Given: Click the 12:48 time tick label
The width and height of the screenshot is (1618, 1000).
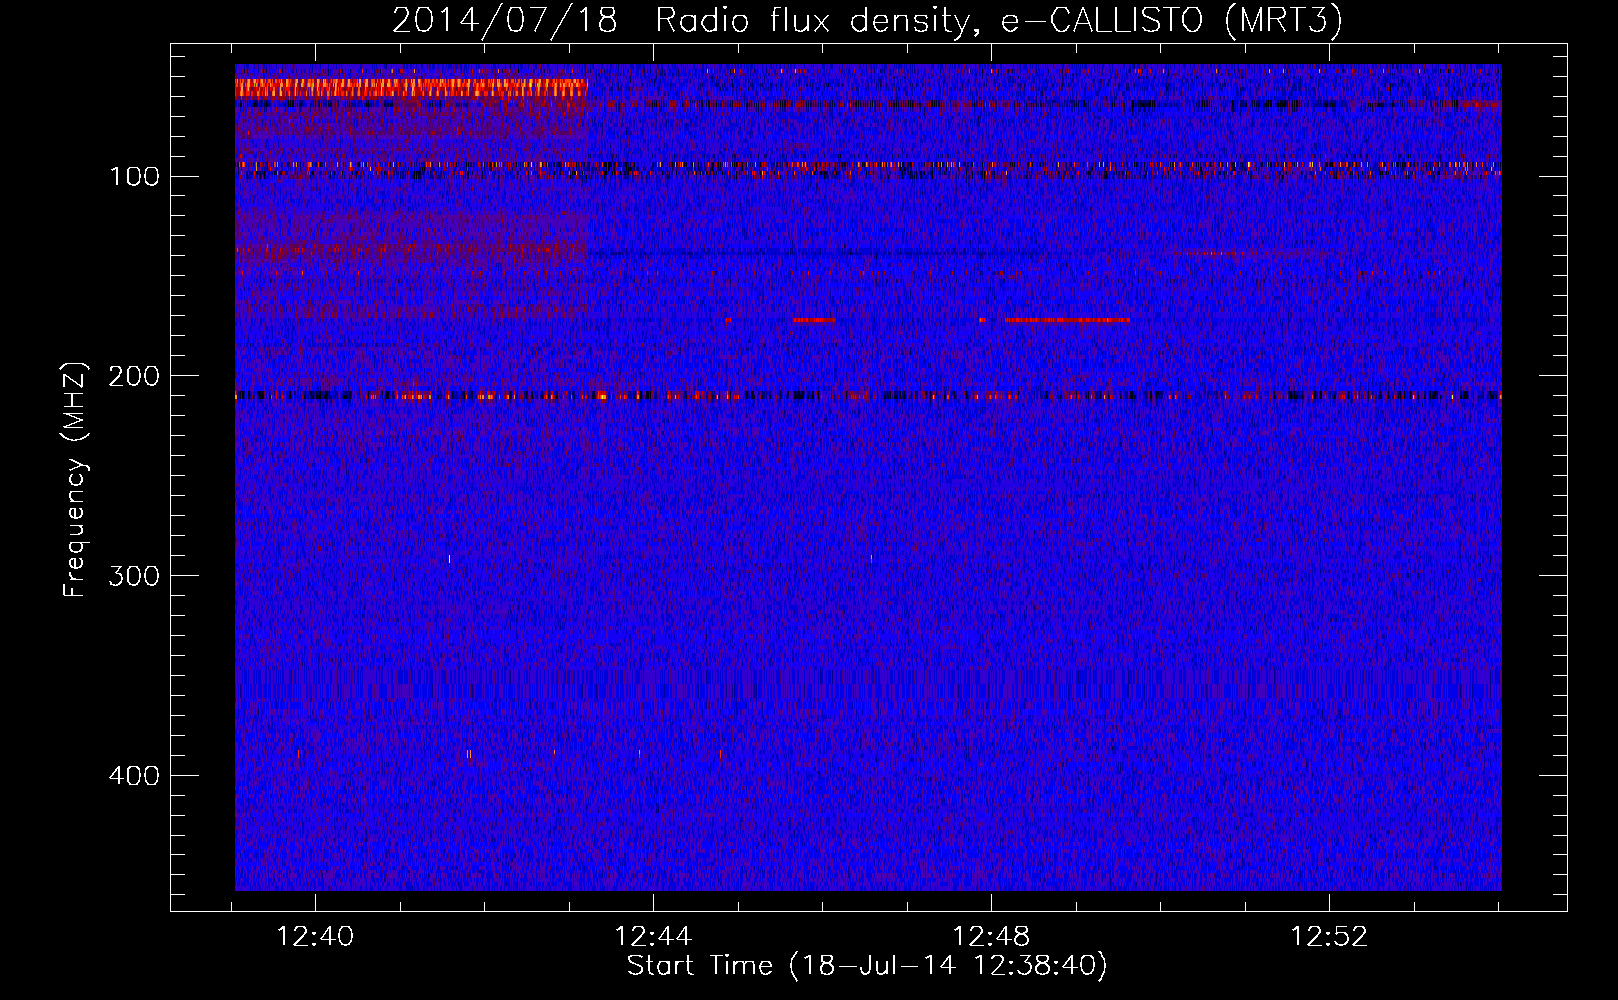Looking at the screenshot, I should [991, 937].
